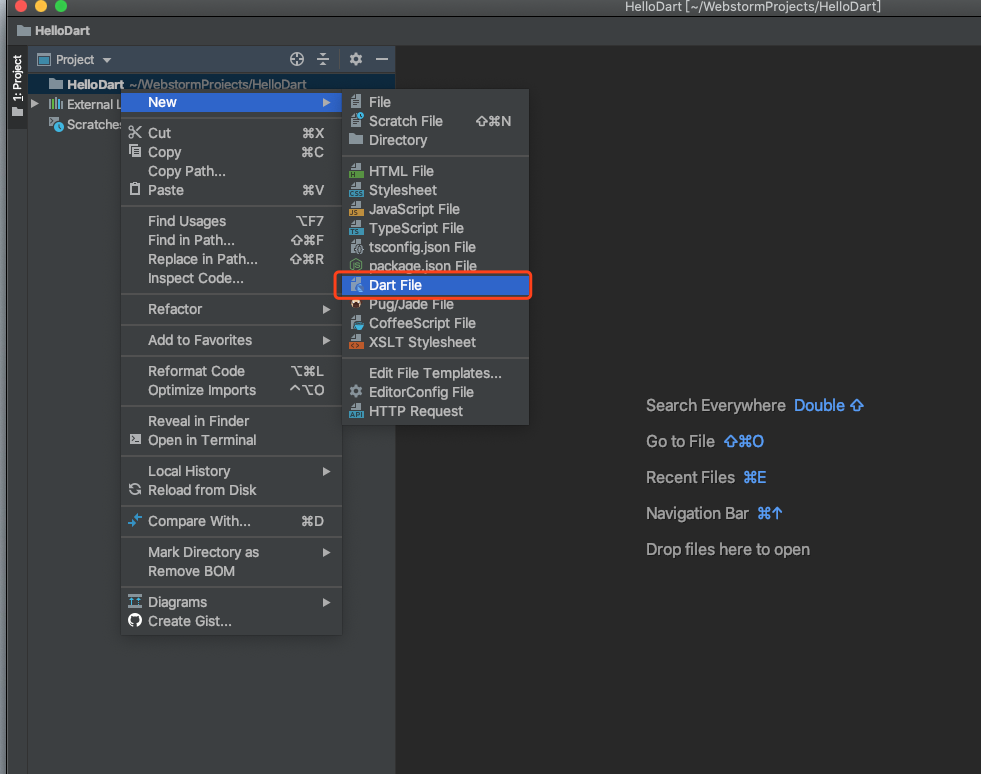Hide the Project panel with minus icon
This screenshot has width=981, height=774.
click(382, 59)
